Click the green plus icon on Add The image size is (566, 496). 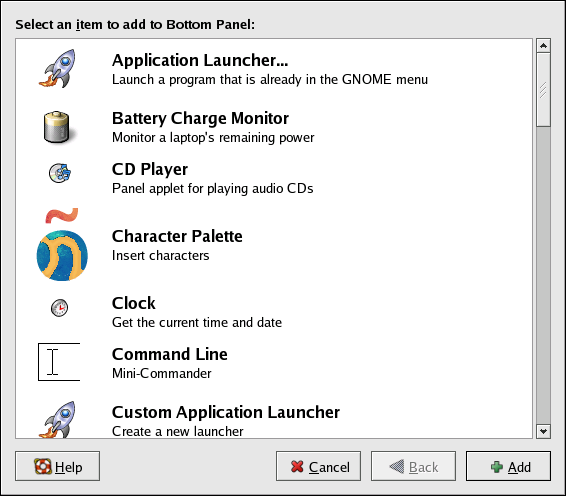coord(497,467)
